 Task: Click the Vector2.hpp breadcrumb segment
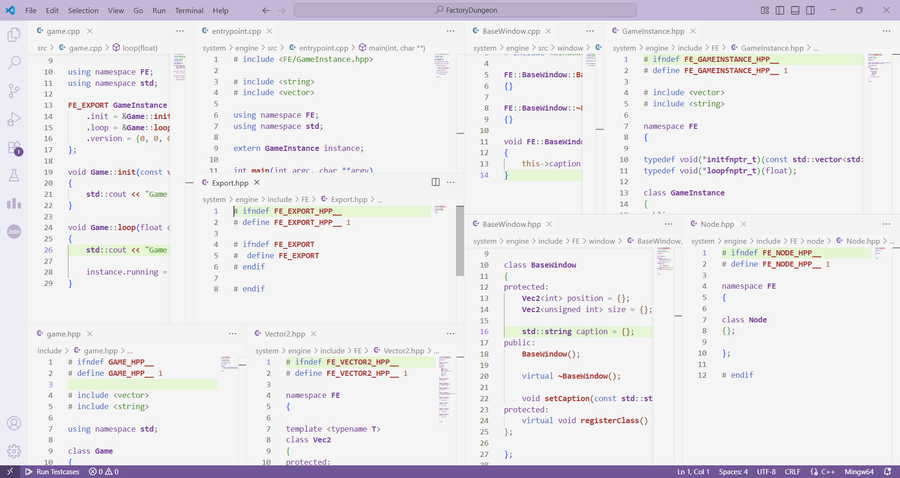399,350
